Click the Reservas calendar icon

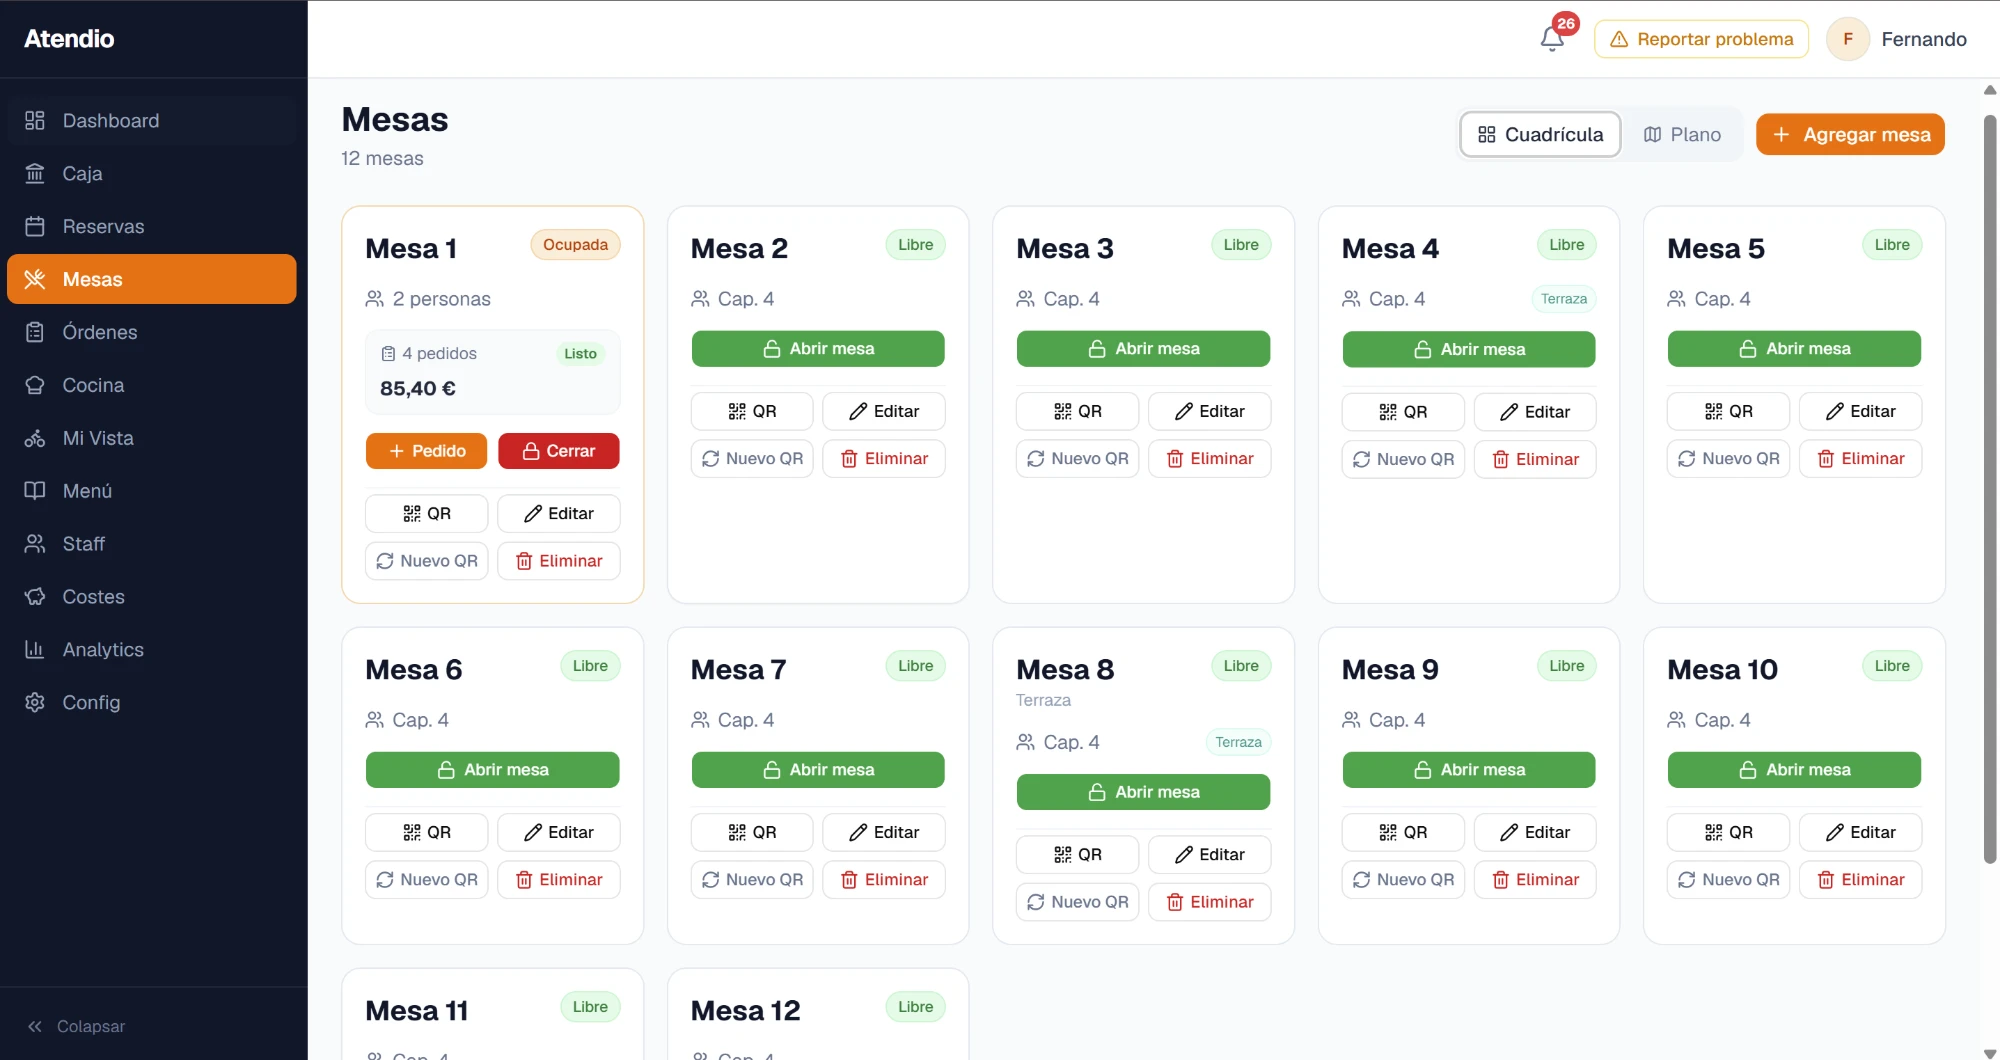coord(35,227)
